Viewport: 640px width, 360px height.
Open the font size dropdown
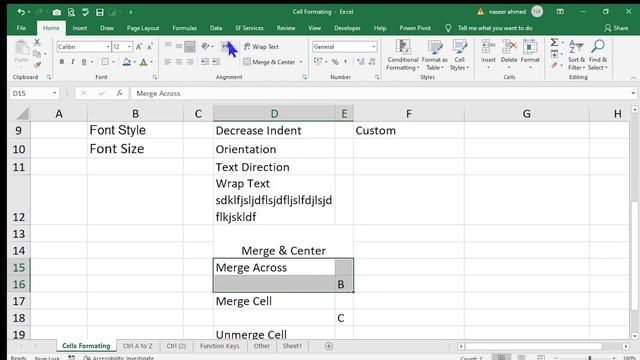click(x=129, y=47)
